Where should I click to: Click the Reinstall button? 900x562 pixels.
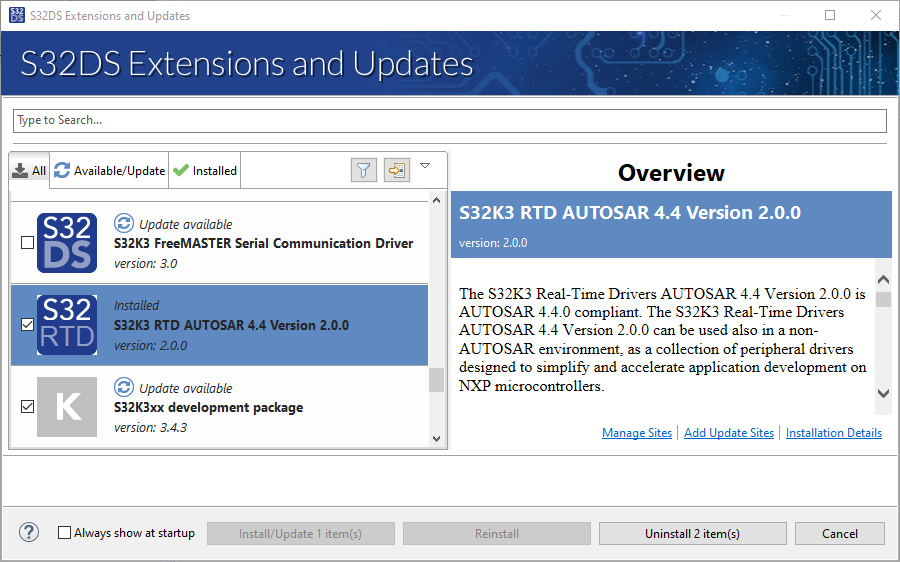click(496, 534)
